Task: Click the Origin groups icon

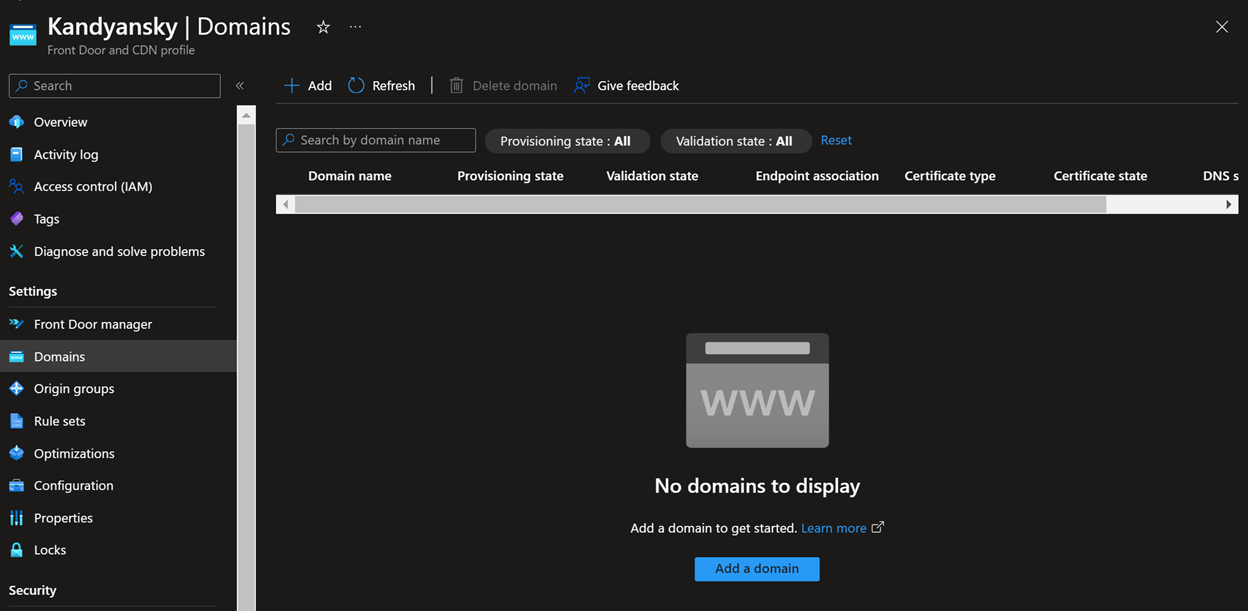Action: 16,388
